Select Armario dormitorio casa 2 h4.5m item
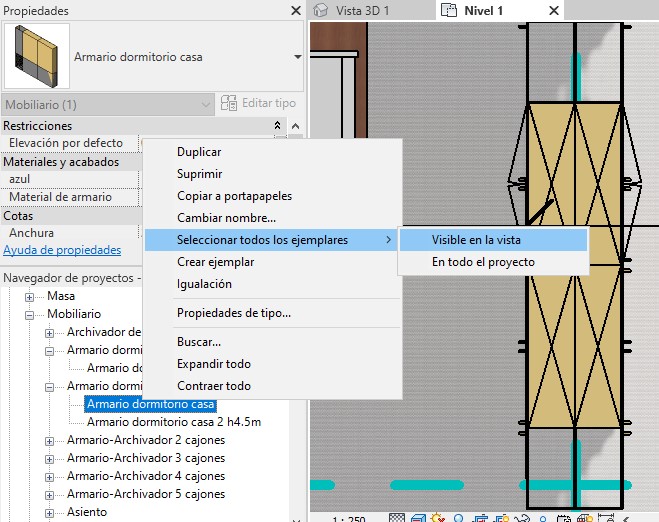 point(173,422)
